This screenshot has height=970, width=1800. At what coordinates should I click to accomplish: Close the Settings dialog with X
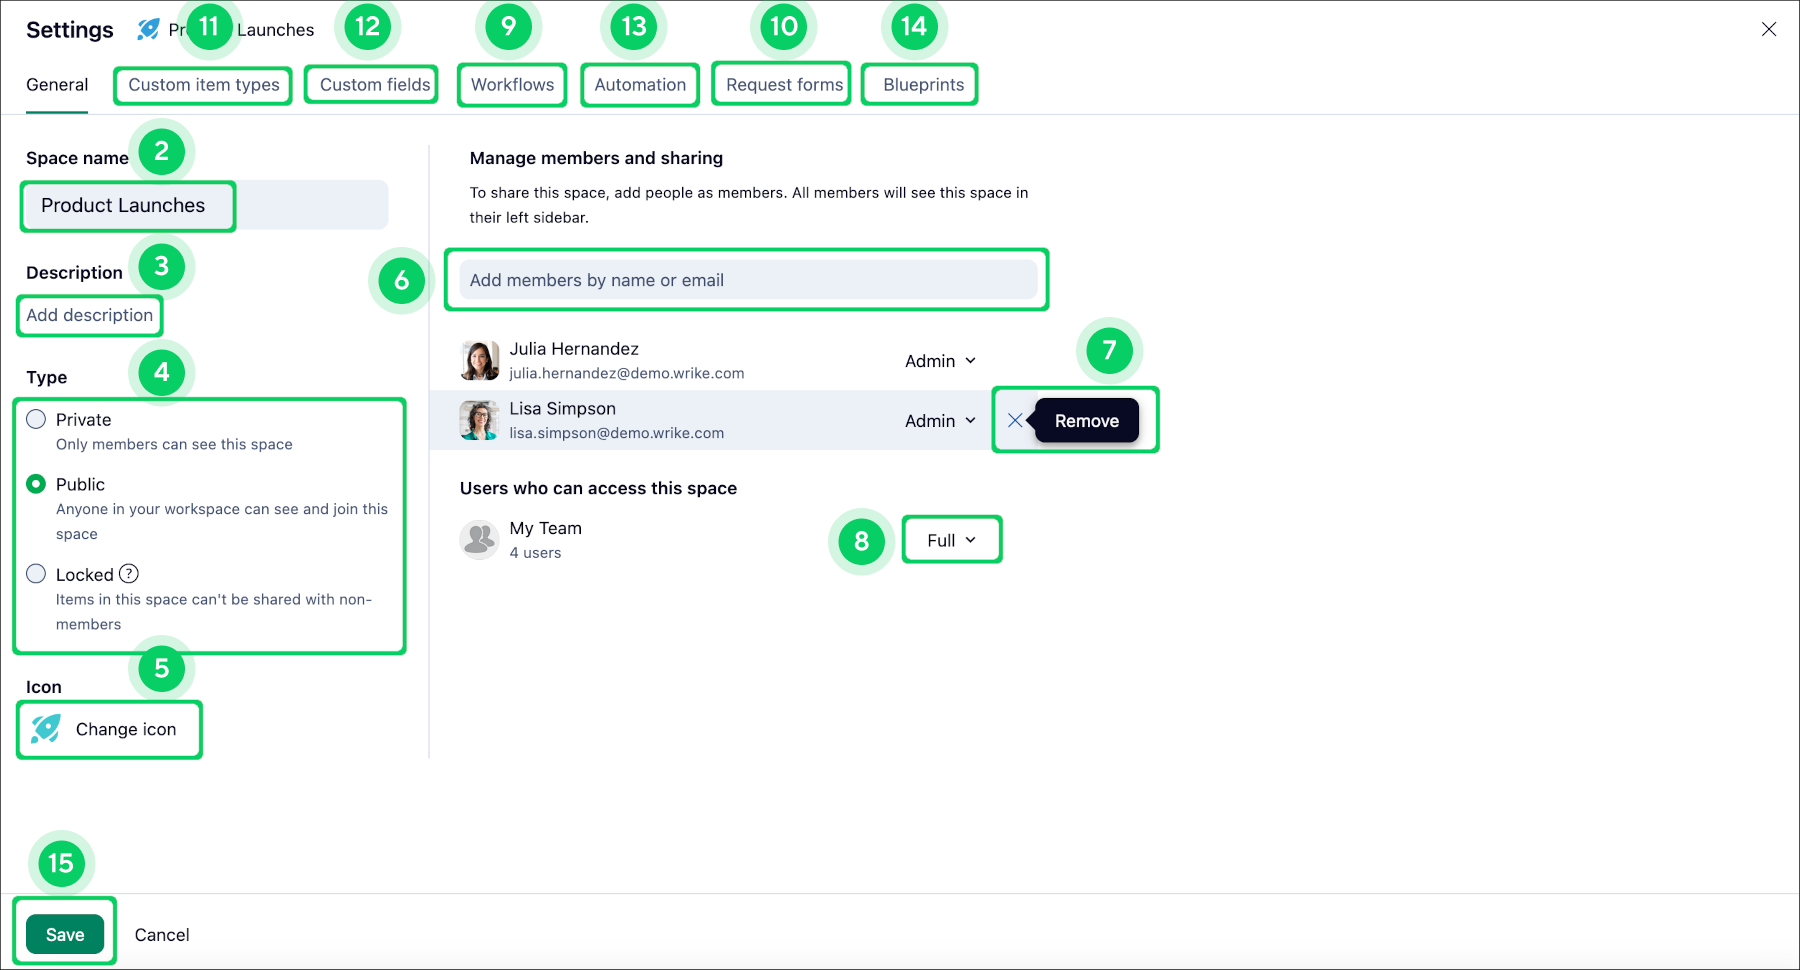click(1768, 29)
